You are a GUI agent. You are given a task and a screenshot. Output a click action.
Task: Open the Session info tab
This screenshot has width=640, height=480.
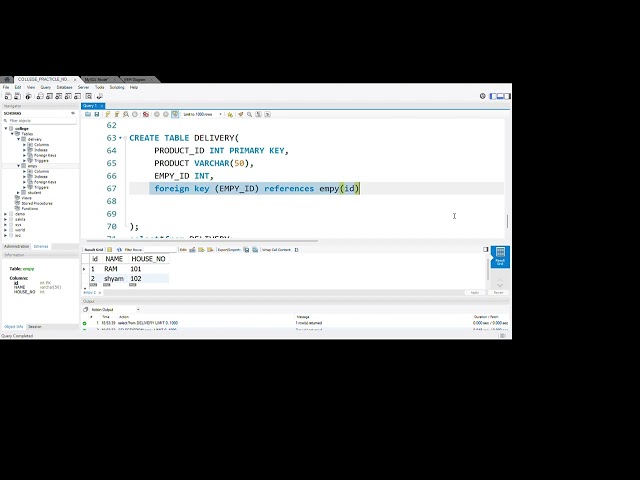[35, 327]
